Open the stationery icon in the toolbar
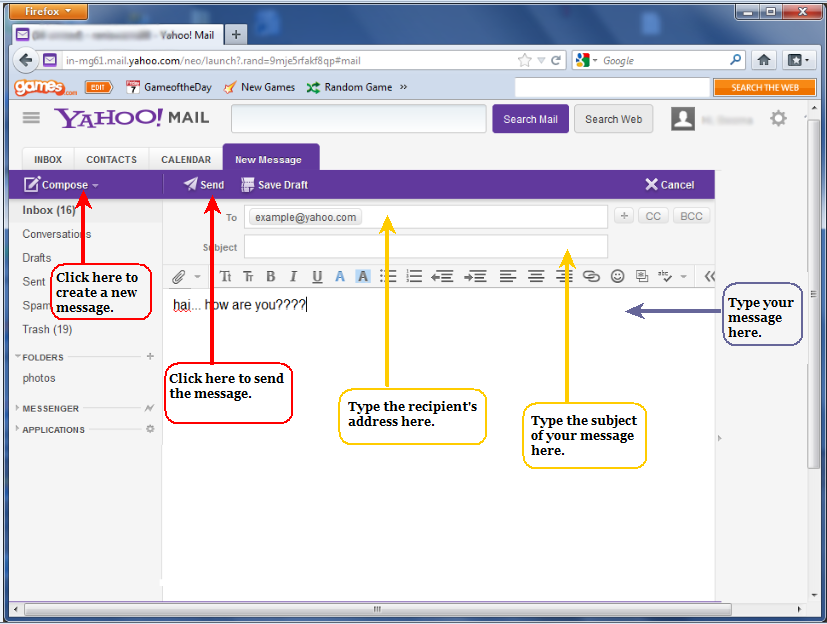827x624 pixels. [x=642, y=276]
